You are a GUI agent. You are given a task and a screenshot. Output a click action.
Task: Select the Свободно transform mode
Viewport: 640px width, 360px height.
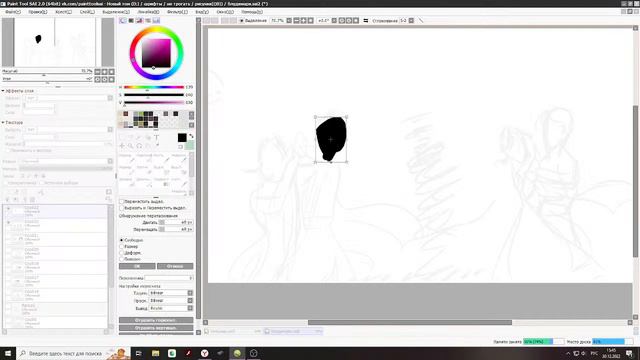(x=122, y=240)
